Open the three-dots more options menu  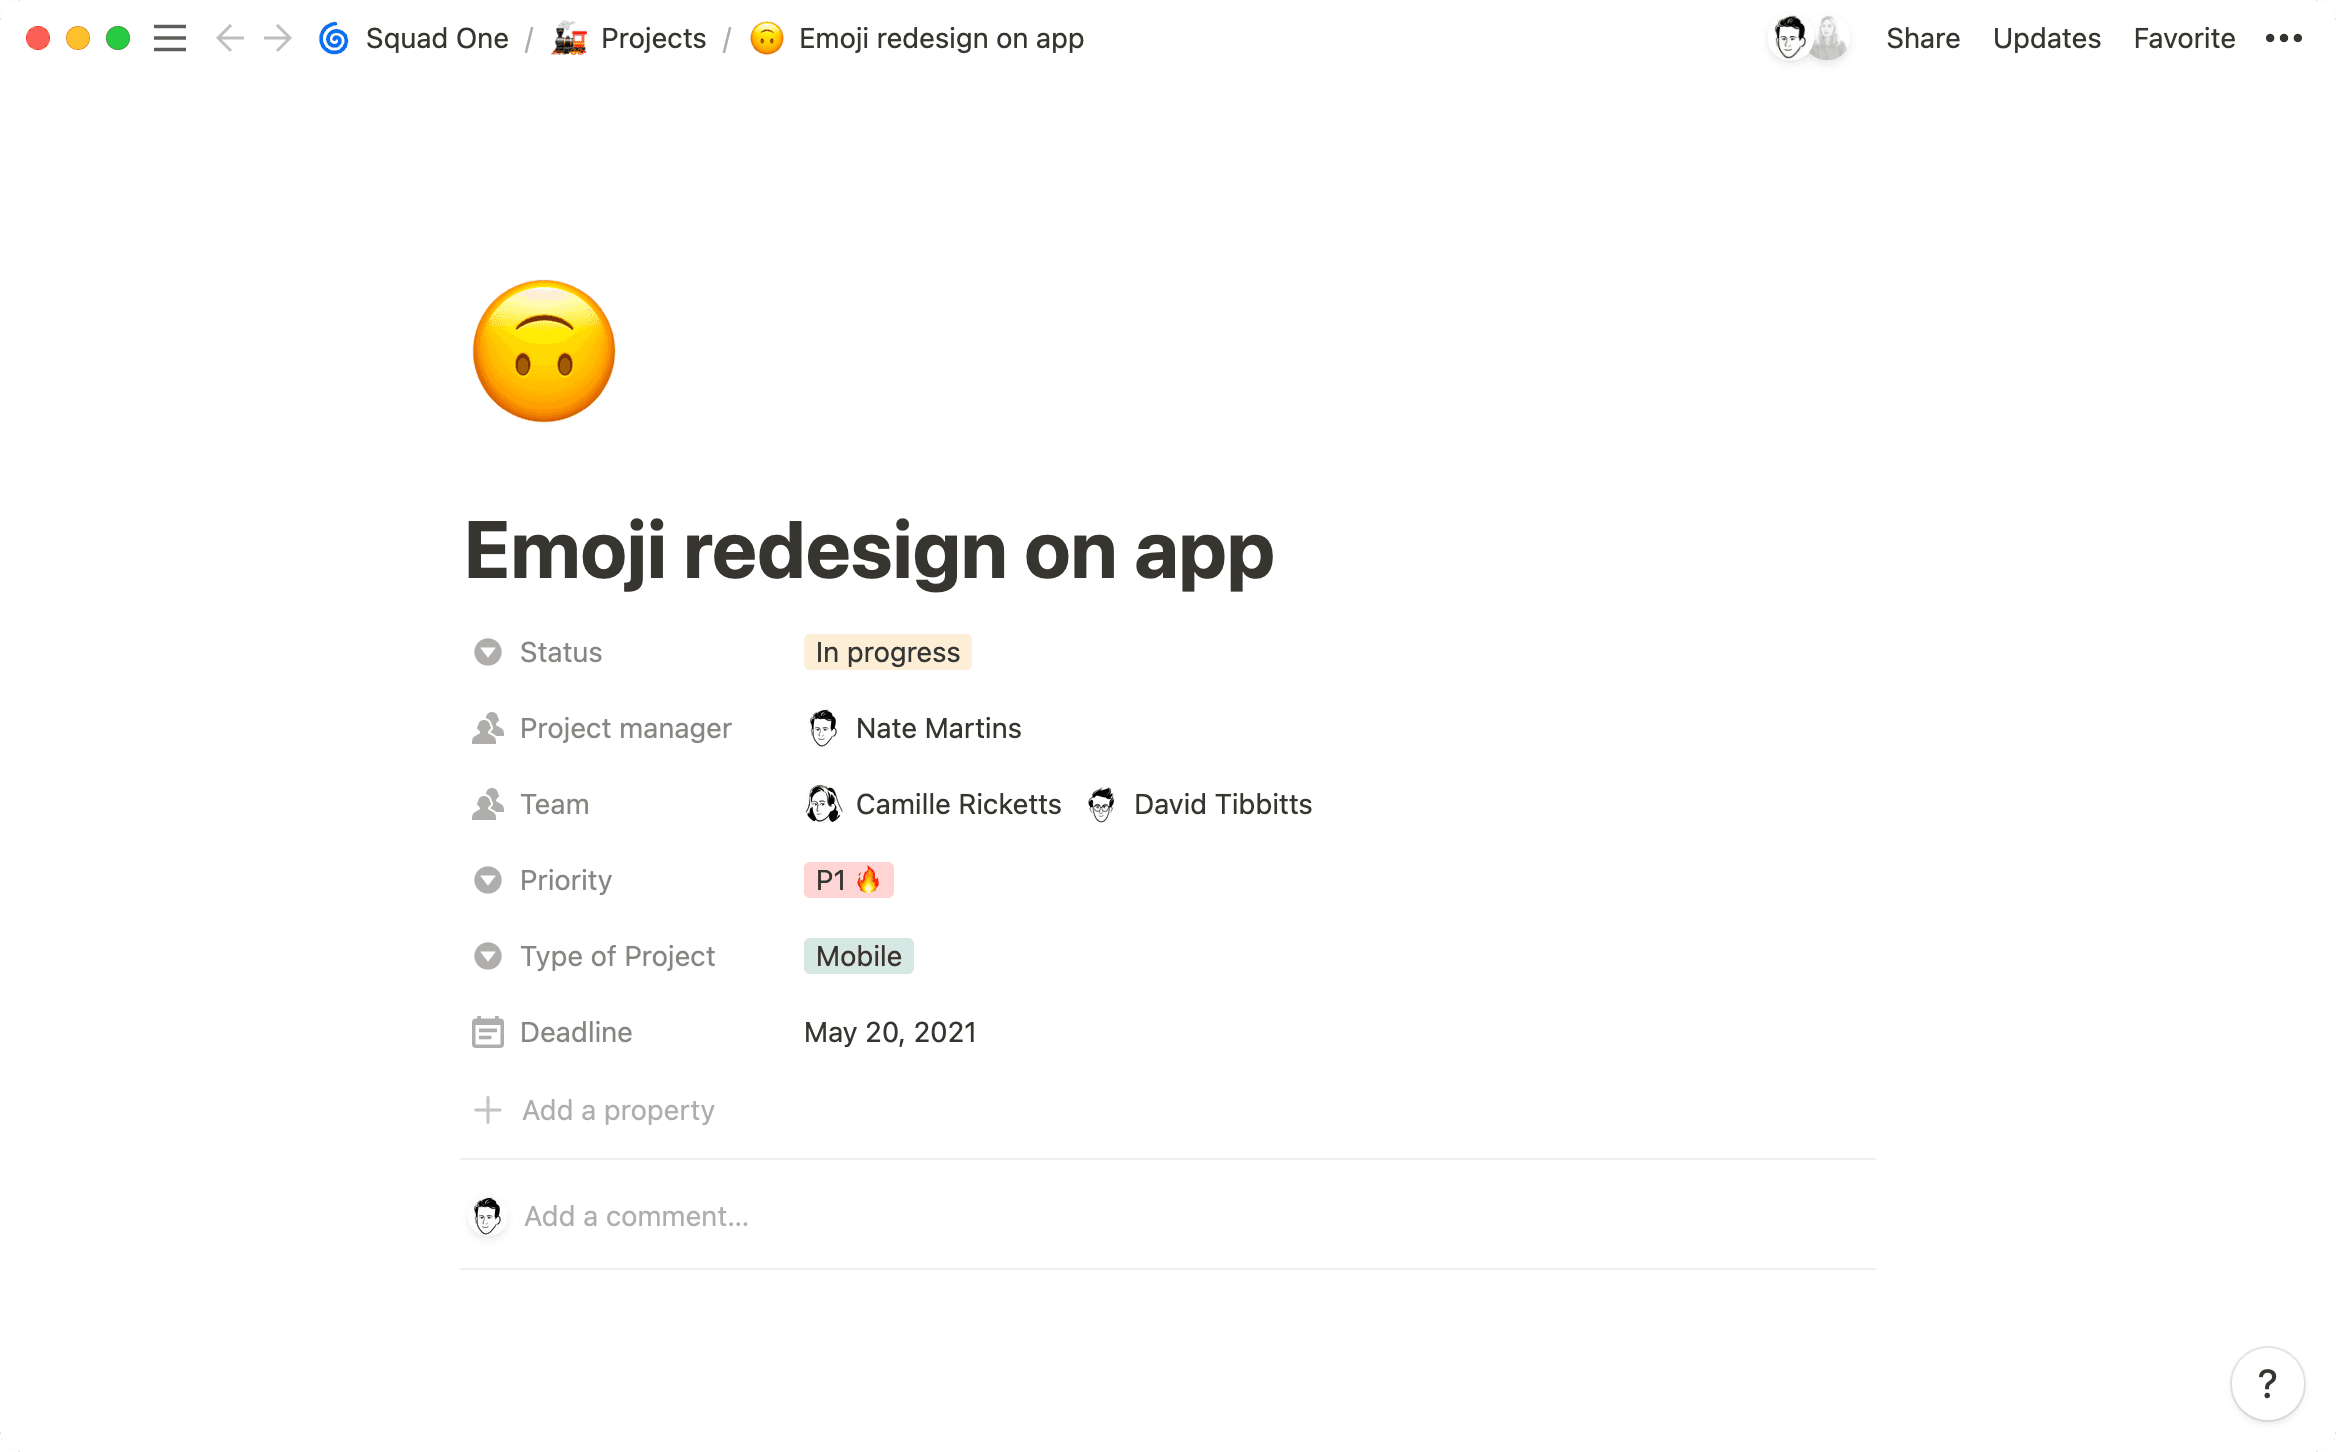click(2284, 39)
